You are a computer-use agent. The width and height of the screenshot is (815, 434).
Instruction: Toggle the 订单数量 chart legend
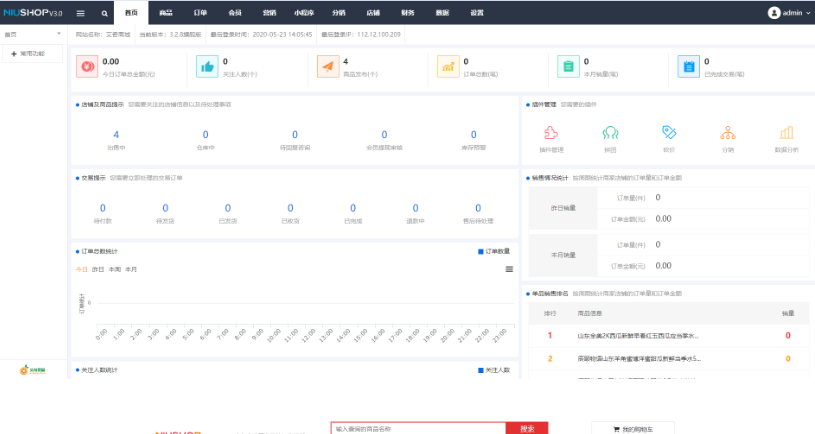pyautogui.click(x=494, y=251)
